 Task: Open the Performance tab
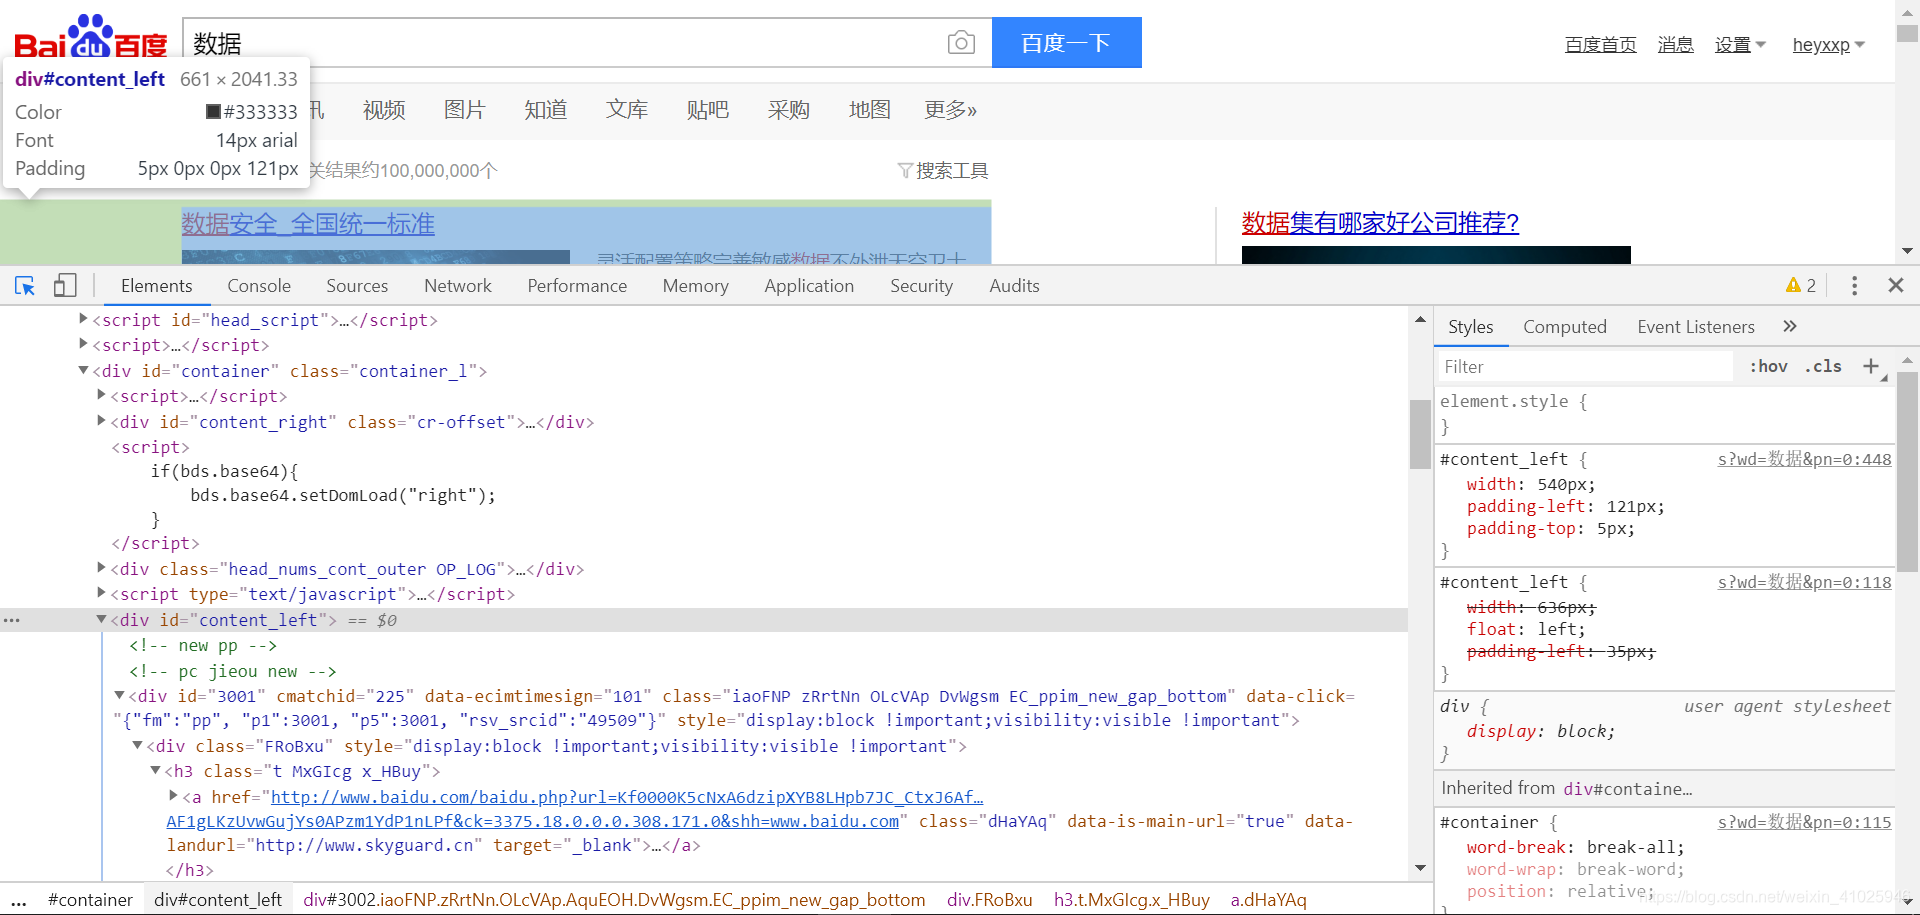pyautogui.click(x=577, y=286)
